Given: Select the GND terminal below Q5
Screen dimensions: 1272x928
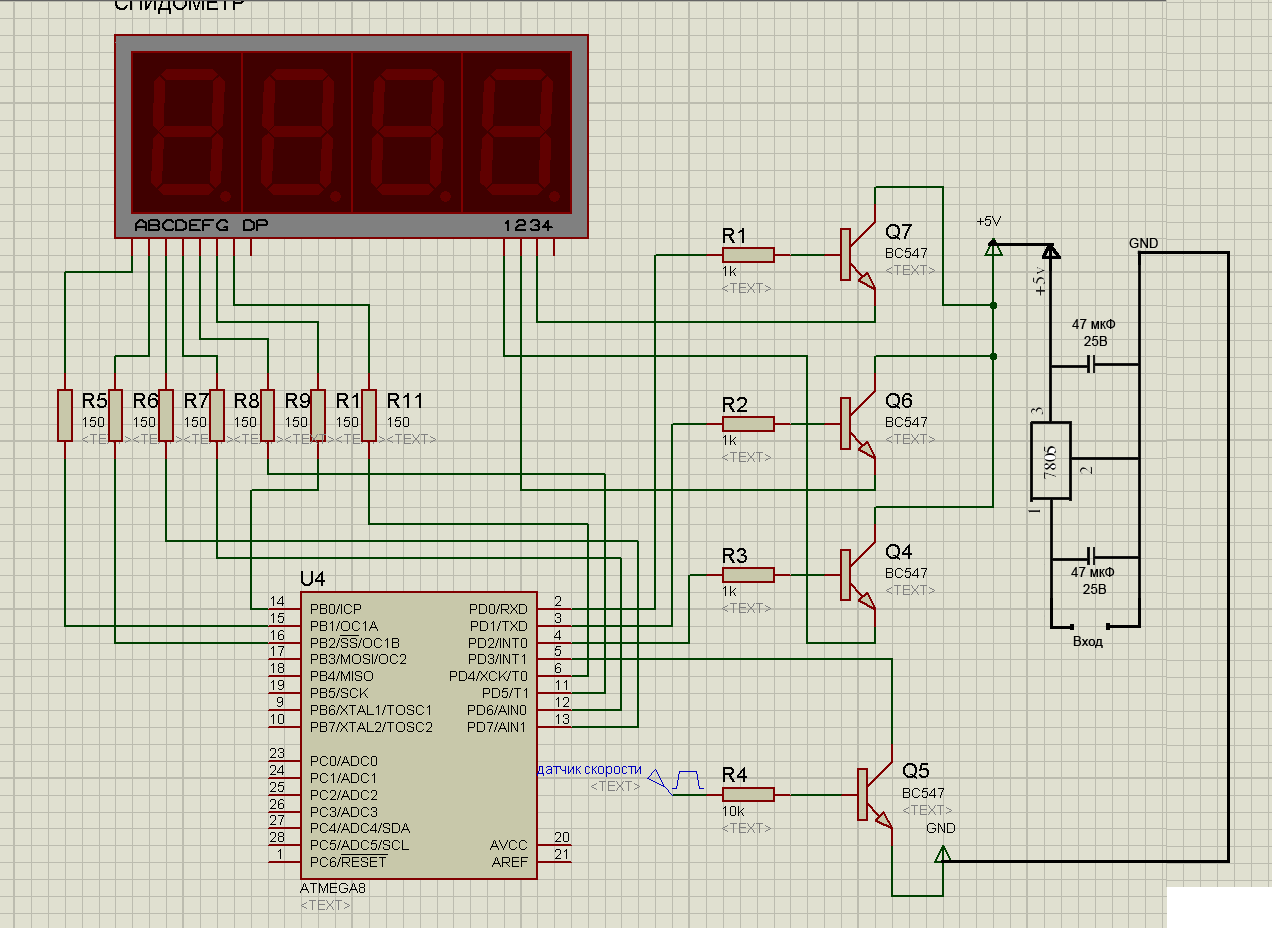Looking at the screenshot, I should [941, 853].
